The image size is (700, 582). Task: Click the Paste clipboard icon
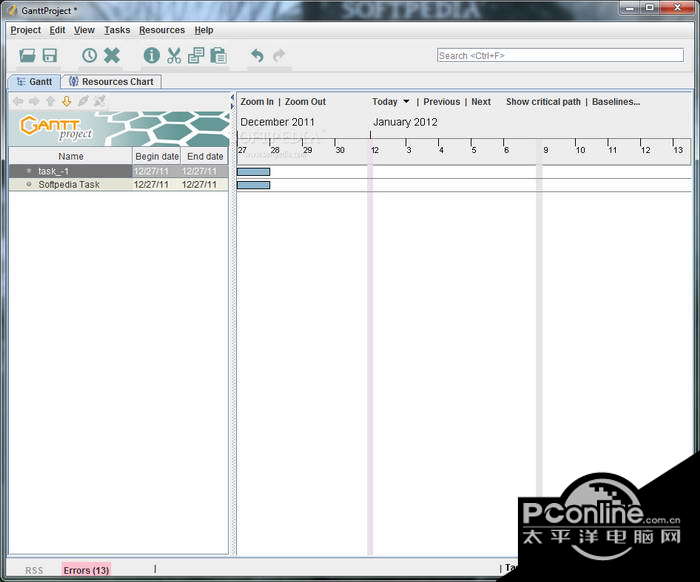click(218, 56)
